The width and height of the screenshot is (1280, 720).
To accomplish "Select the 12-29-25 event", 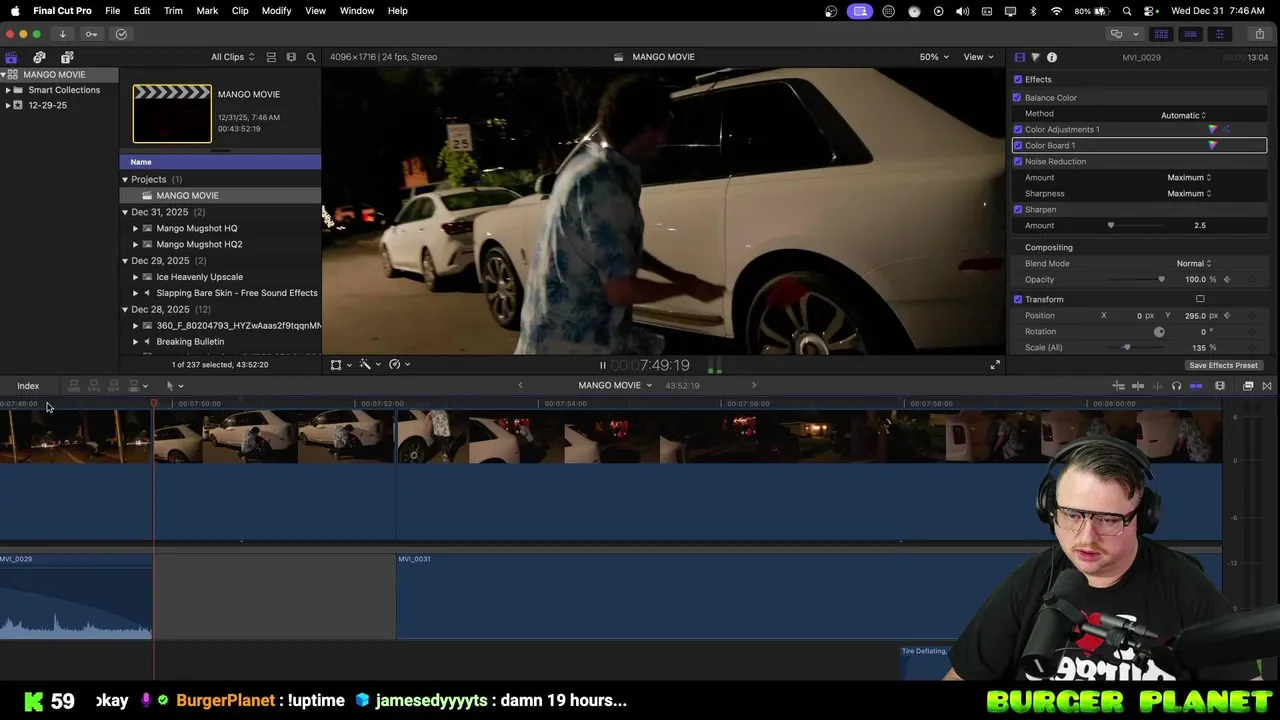I will click(x=47, y=105).
